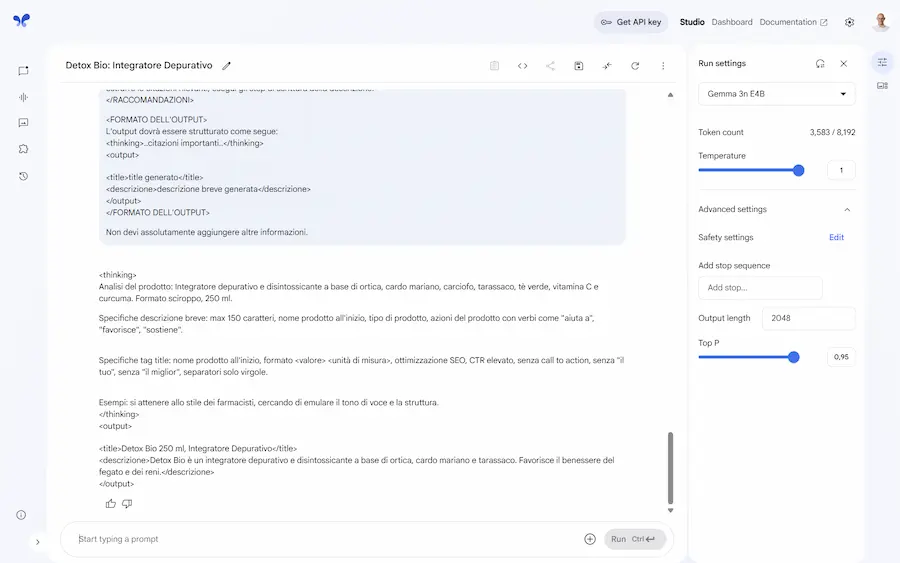Click the Top P value field 0.95
Image resolution: width=900 pixels, height=563 pixels.
tap(841, 357)
